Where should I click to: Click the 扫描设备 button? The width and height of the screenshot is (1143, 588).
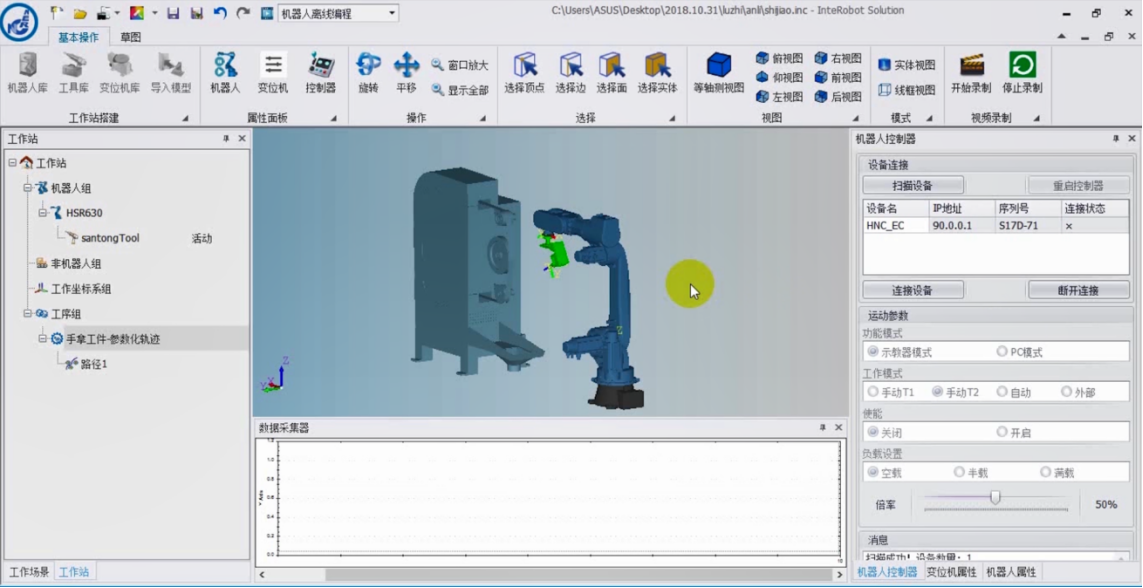(x=913, y=185)
